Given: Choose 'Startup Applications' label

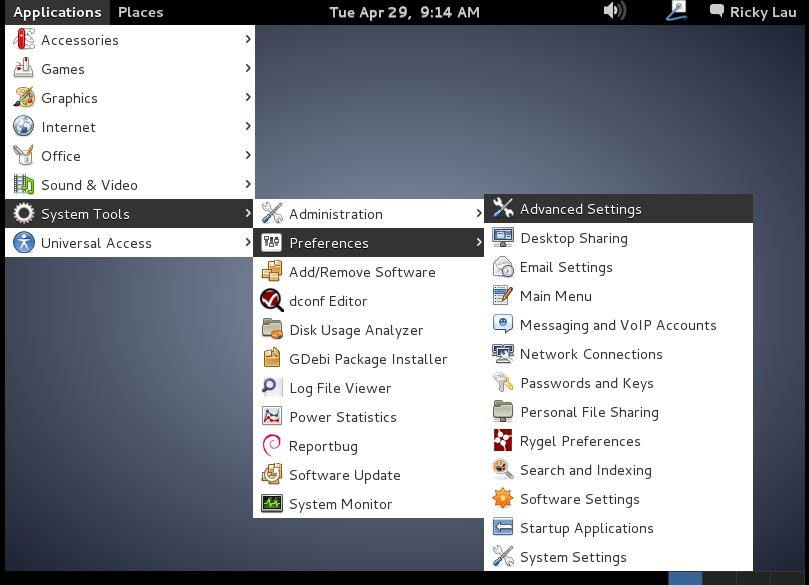Looking at the screenshot, I should (x=587, y=528).
